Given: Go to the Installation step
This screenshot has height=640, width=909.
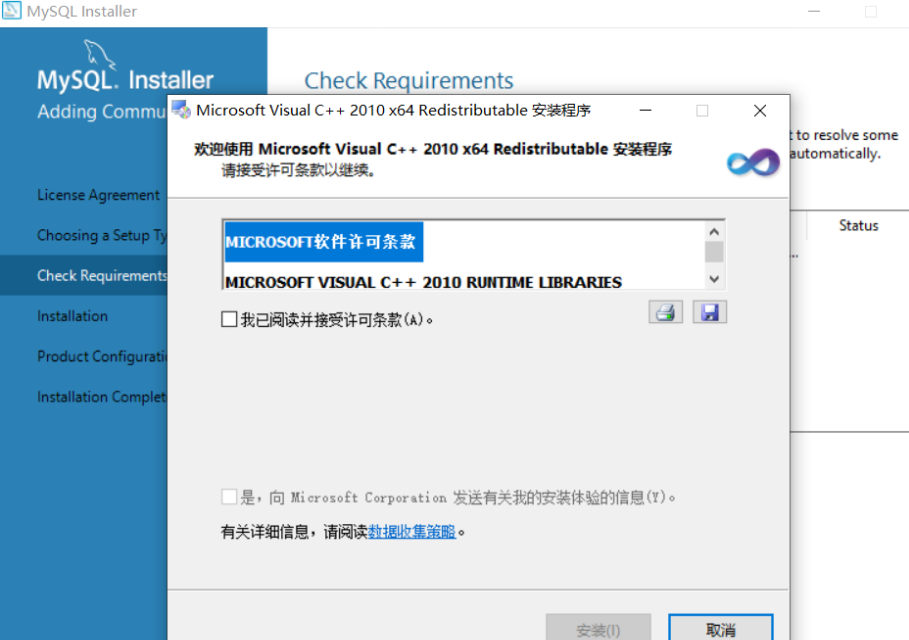Looking at the screenshot, I should click(x=72, y=316).
